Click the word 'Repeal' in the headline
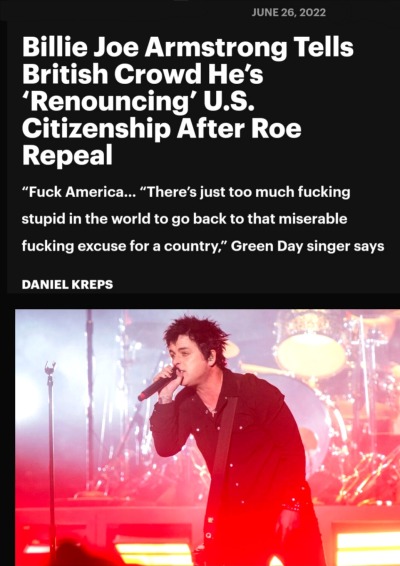The image size is (400, 566). coord(67,155)
